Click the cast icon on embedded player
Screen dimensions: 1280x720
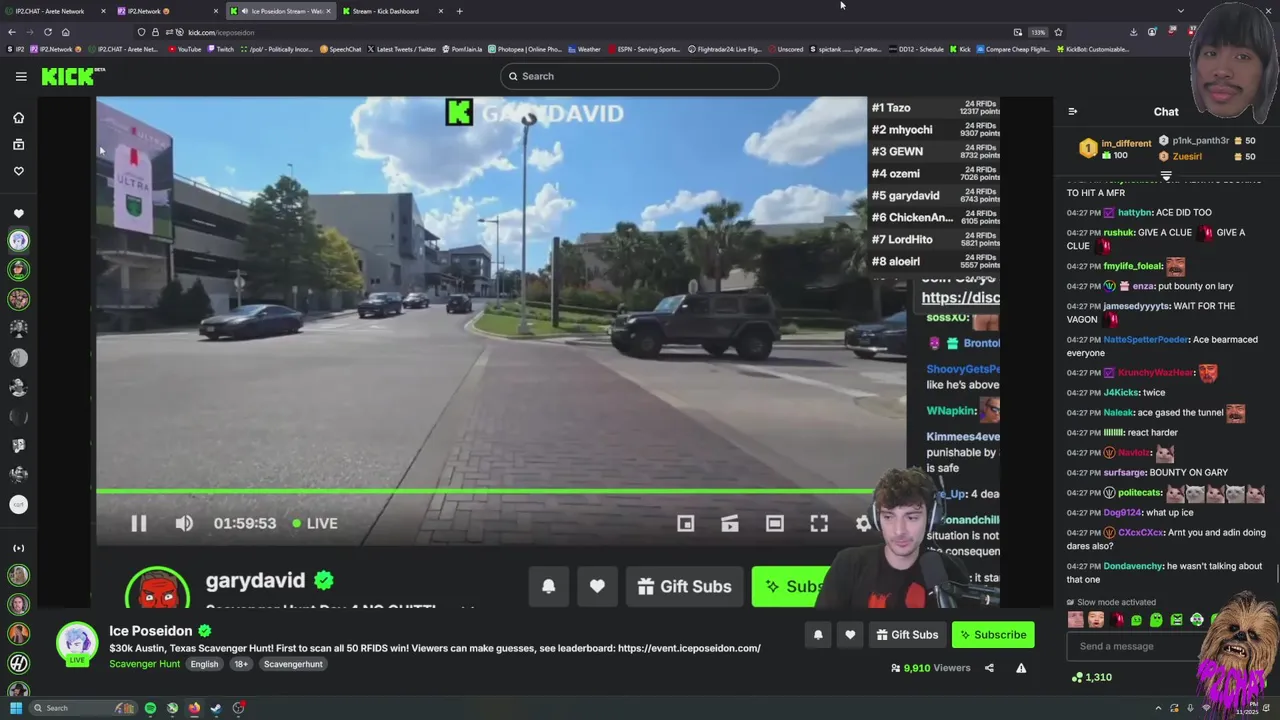point(730,523)
